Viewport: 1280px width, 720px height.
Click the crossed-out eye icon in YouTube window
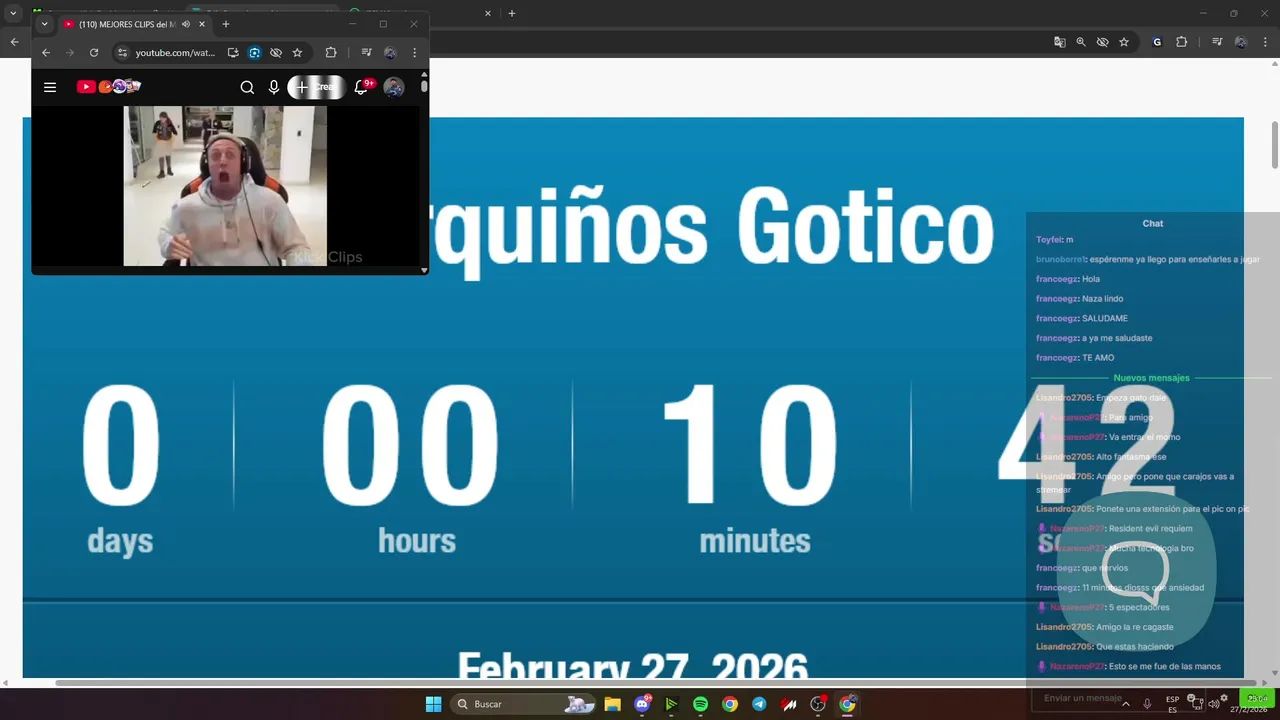click(276, 52)
